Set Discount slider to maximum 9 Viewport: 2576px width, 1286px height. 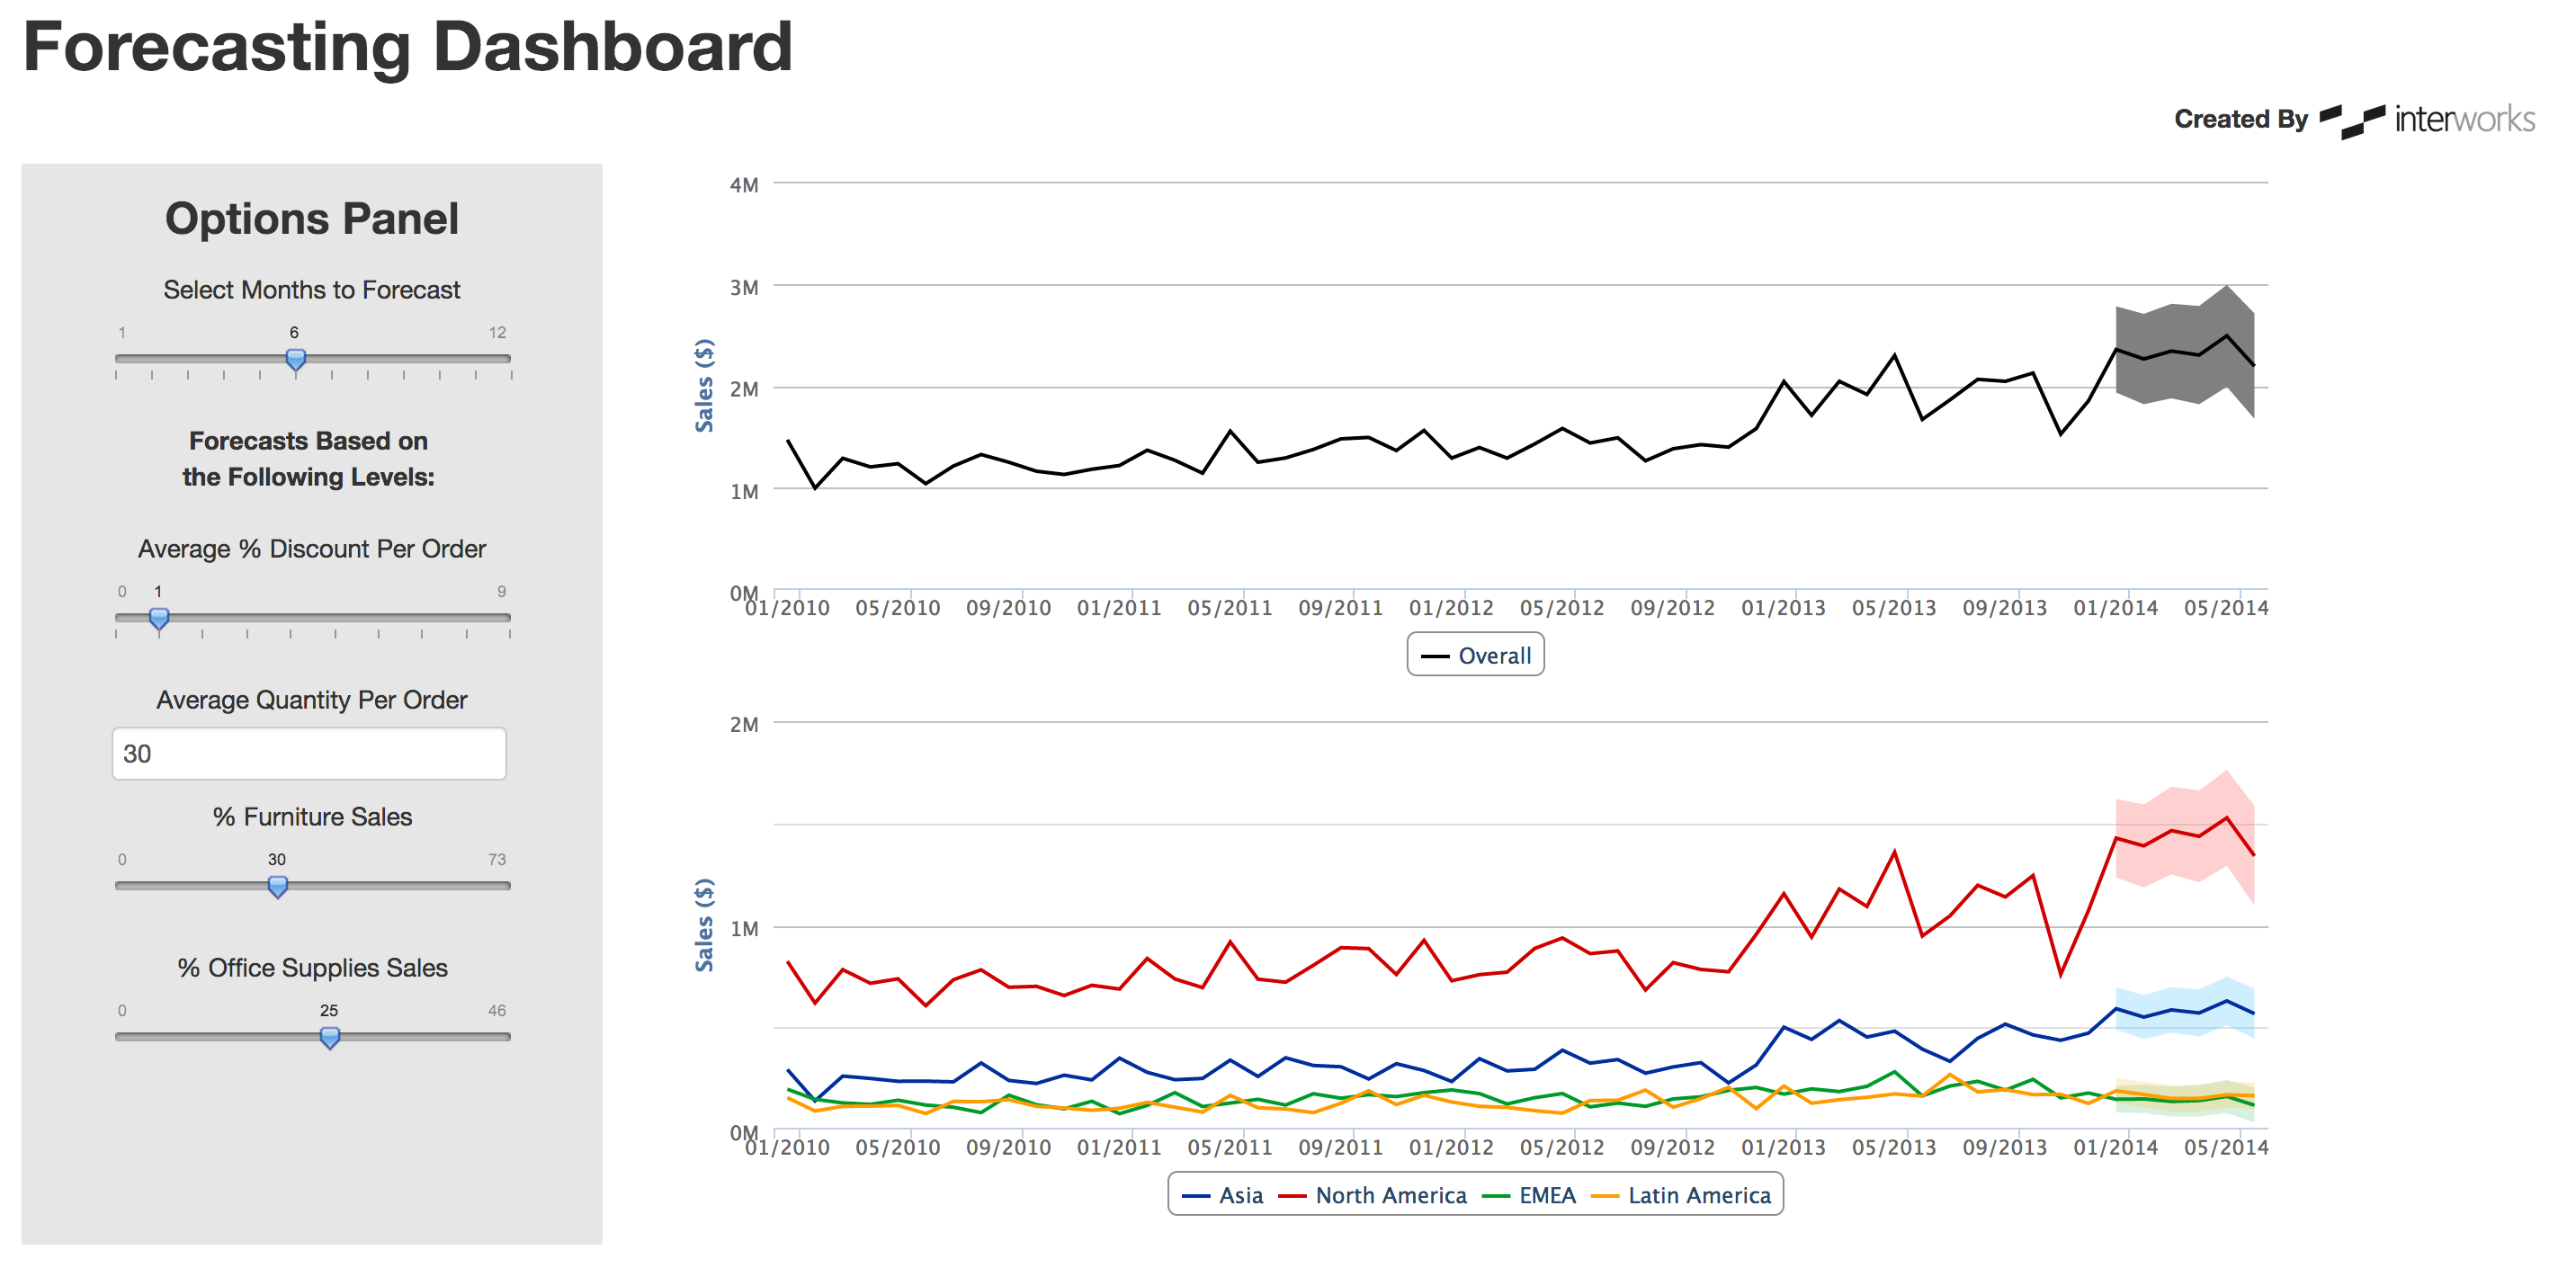[x=509, y=618]
